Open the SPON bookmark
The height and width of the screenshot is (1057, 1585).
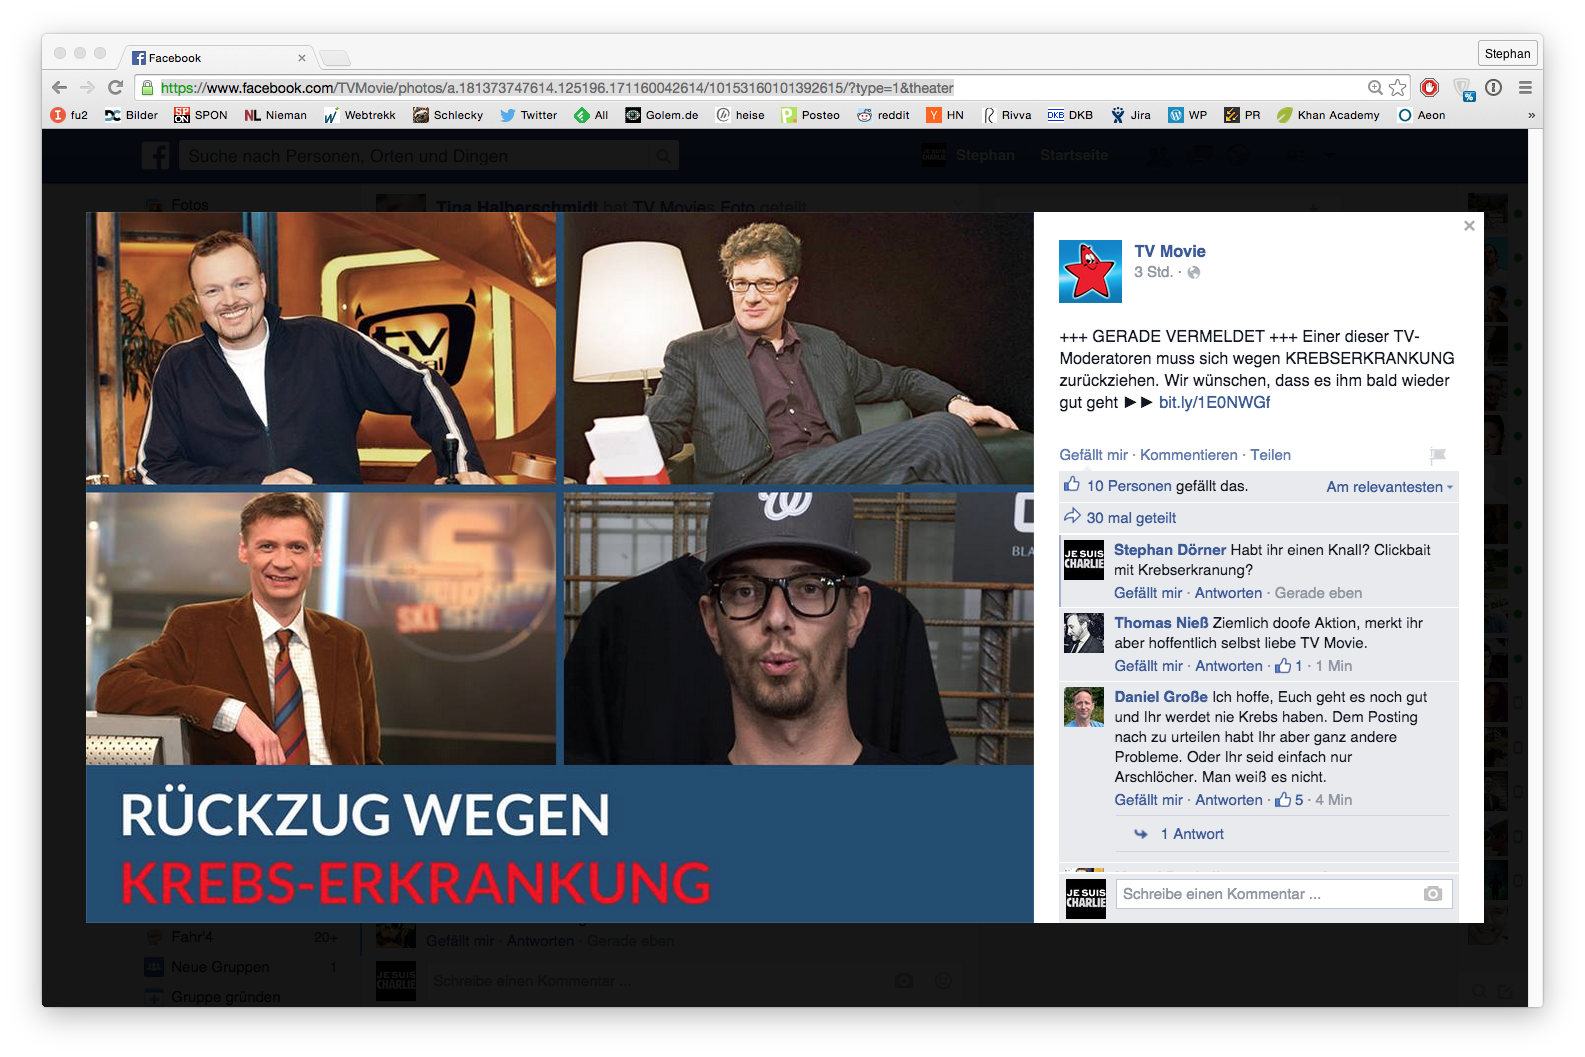pos(201,115)
